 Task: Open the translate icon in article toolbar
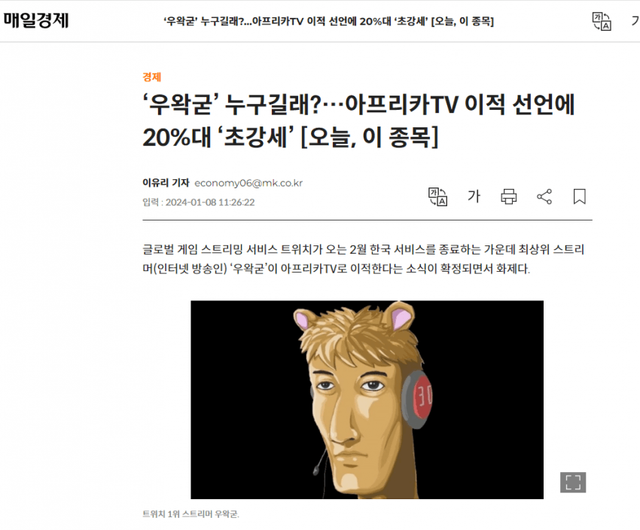(438, 196)
